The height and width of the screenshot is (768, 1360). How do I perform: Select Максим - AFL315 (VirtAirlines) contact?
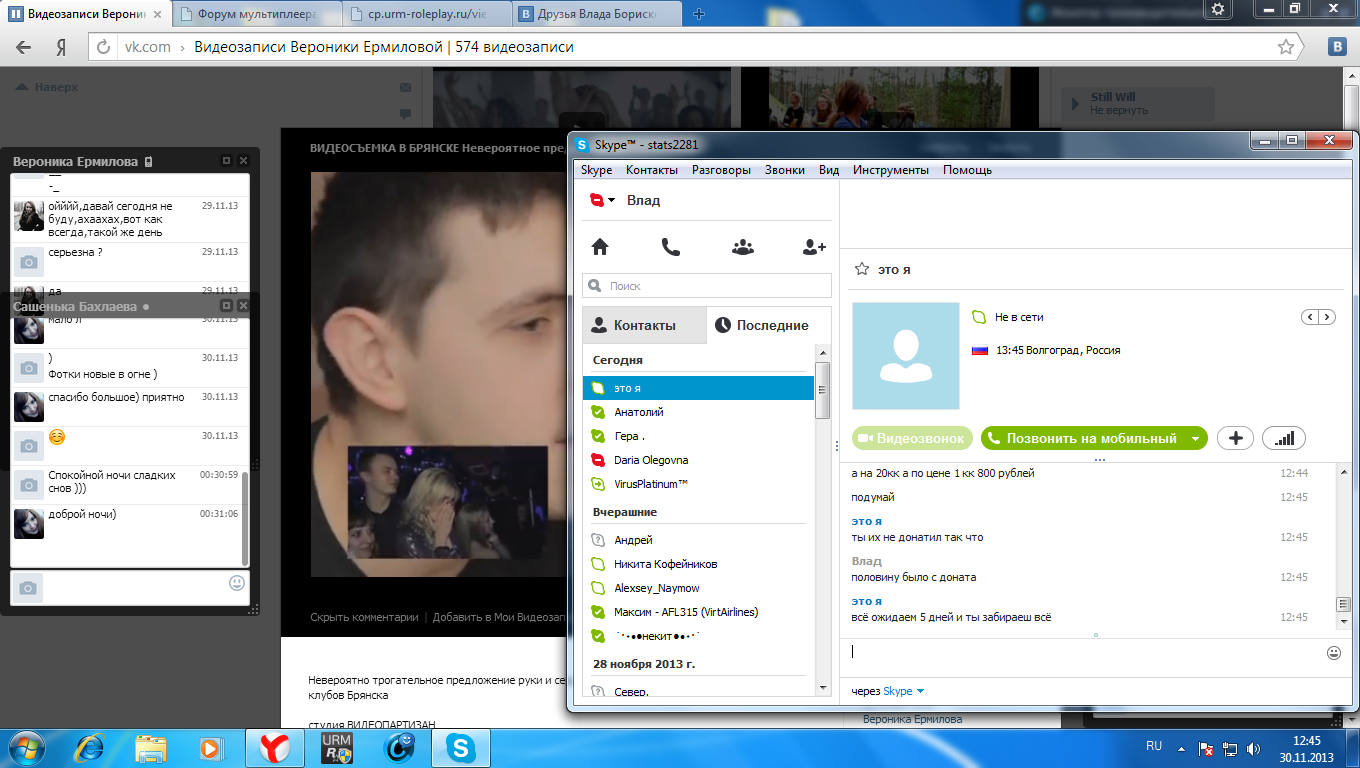pos(699,612)
